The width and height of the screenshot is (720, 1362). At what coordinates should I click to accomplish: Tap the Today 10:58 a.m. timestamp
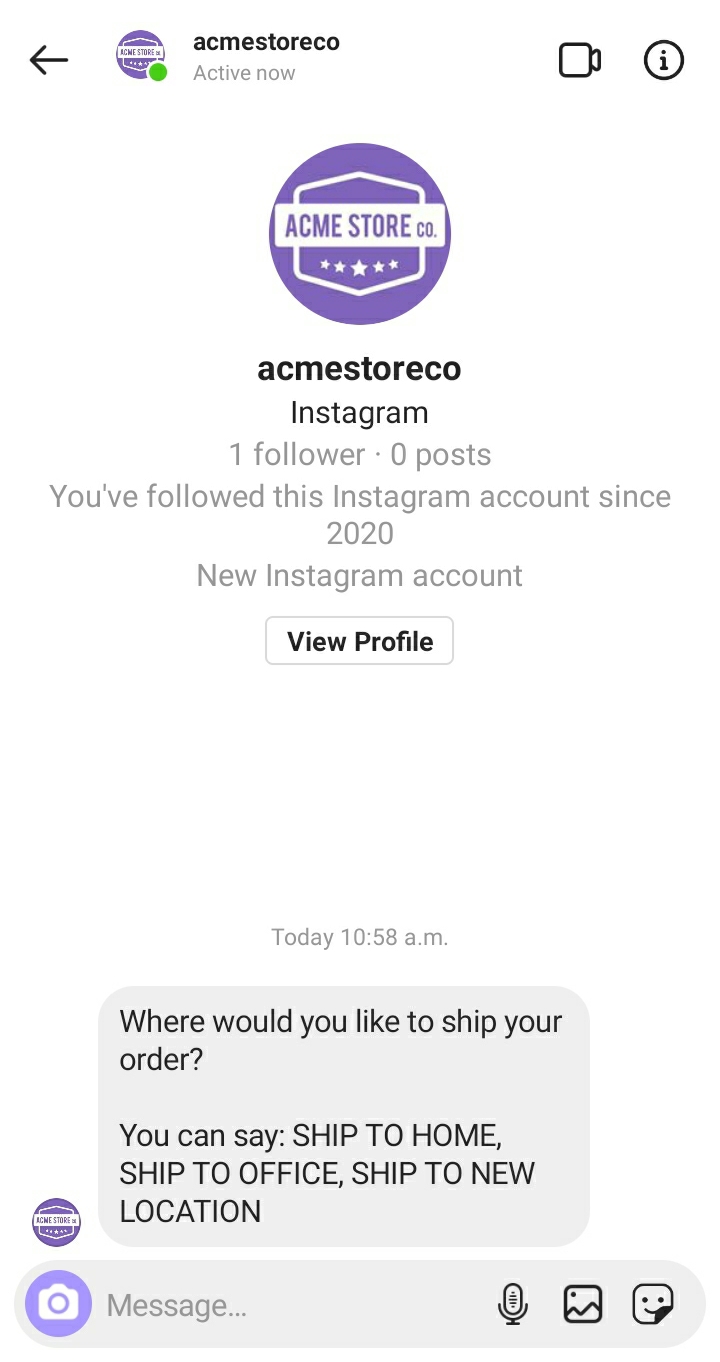tap(360, 937)
